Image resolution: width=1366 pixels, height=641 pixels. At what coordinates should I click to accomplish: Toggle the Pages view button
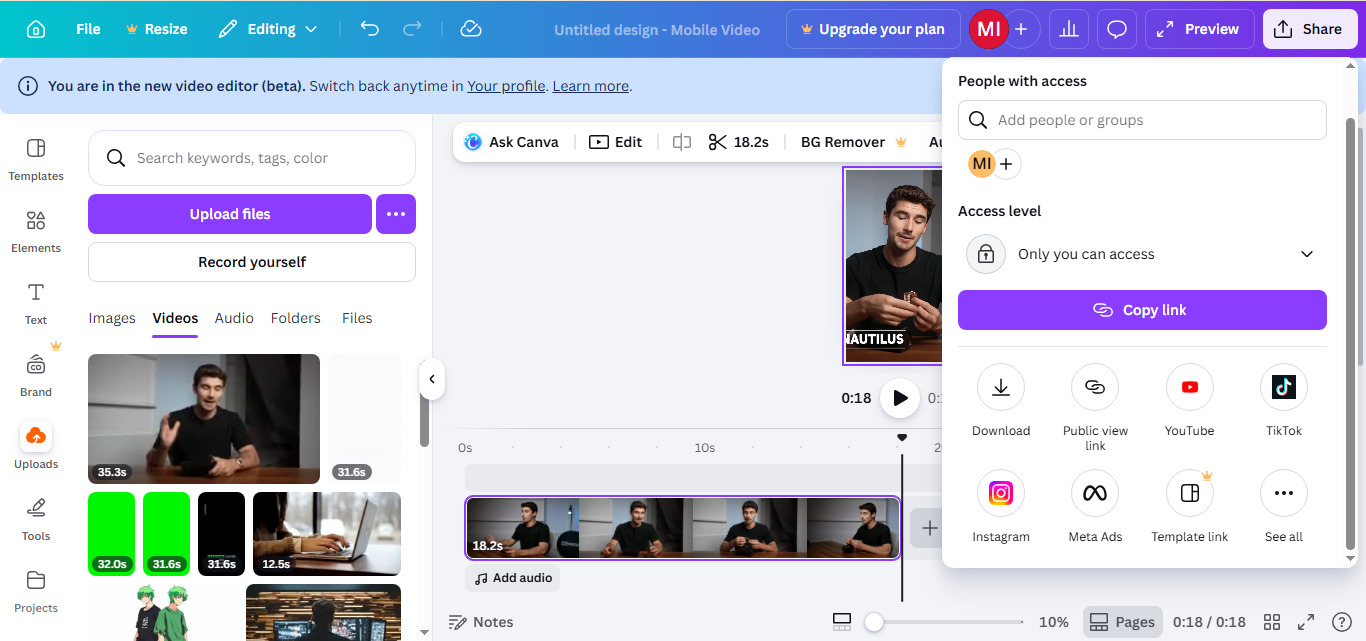click(1122, 622)
